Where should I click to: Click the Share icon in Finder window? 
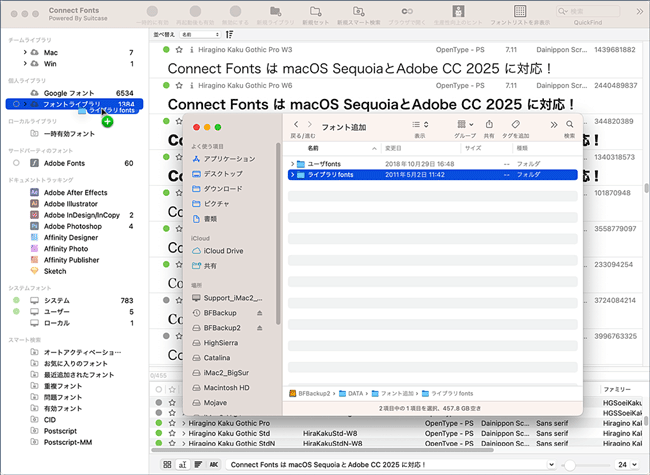point(489,124)
